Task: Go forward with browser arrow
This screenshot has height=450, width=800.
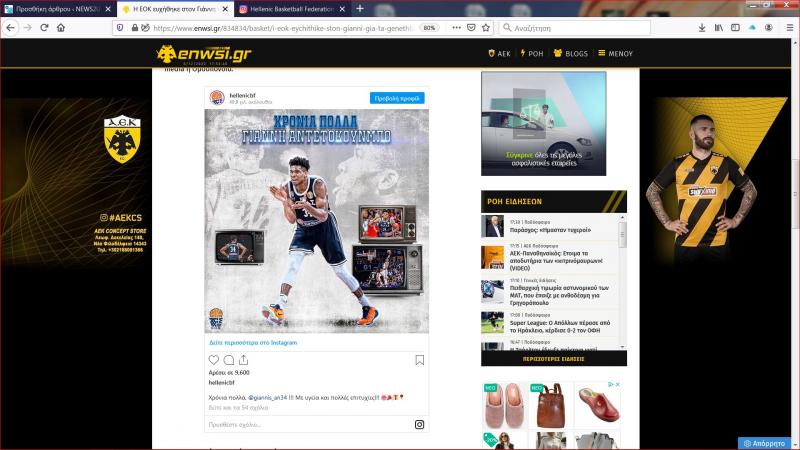Action: tap(28, 28)
